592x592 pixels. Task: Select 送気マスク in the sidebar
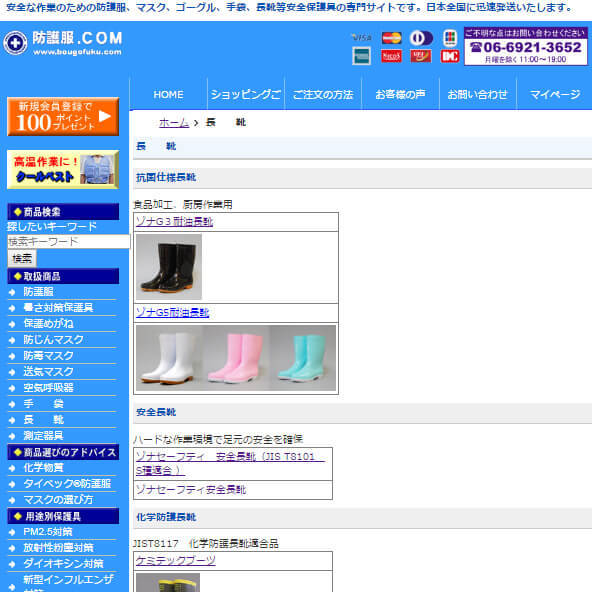tap(48, 372)
